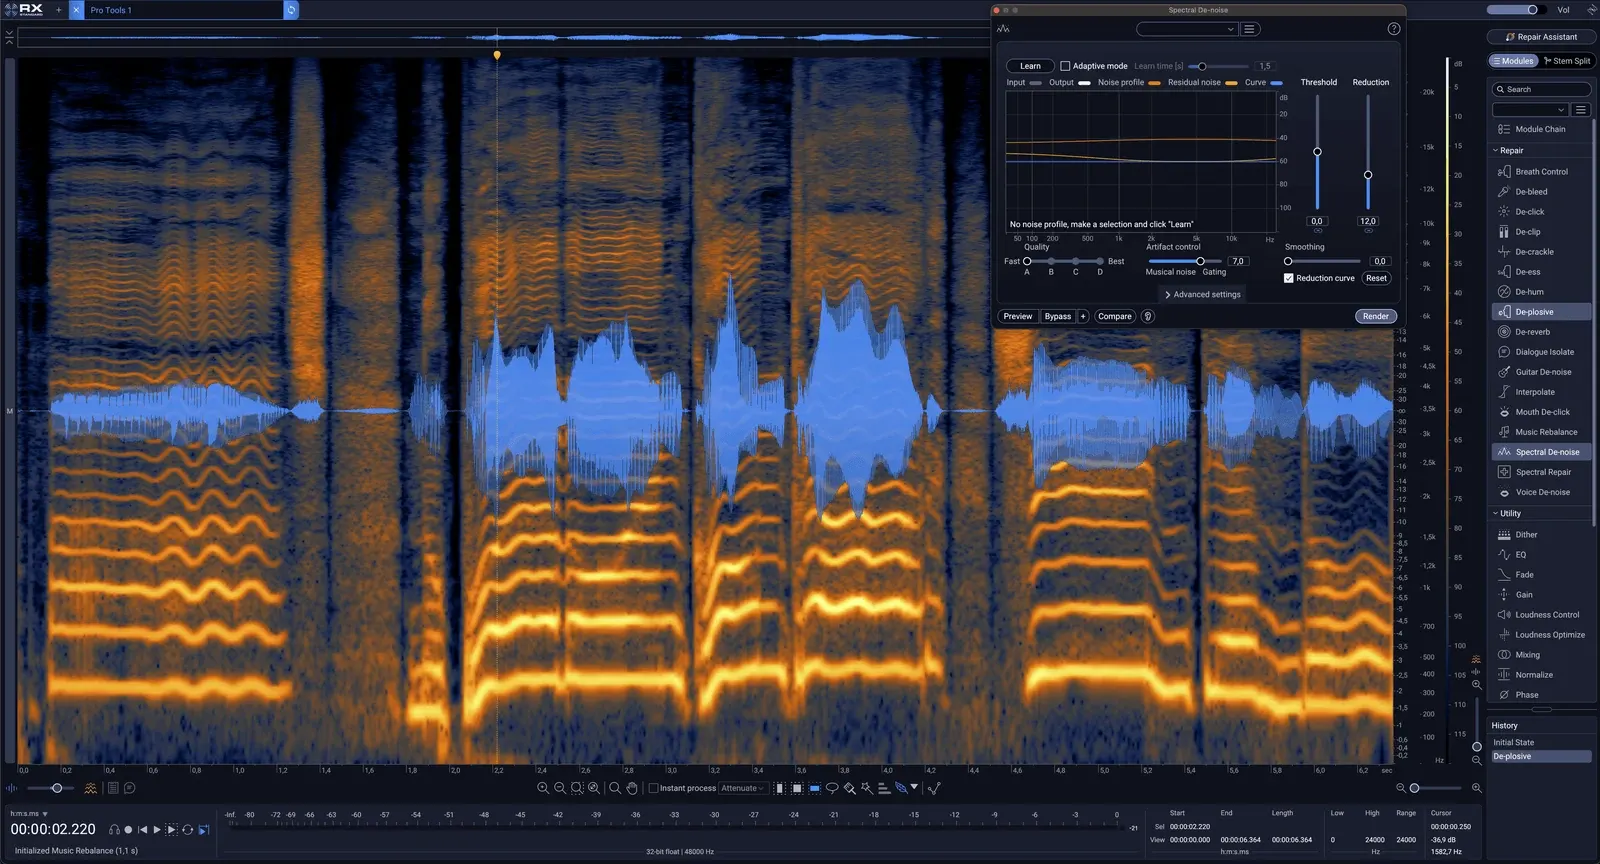
Task: Open the Module Chain entry
Action: pos(1541,129)
